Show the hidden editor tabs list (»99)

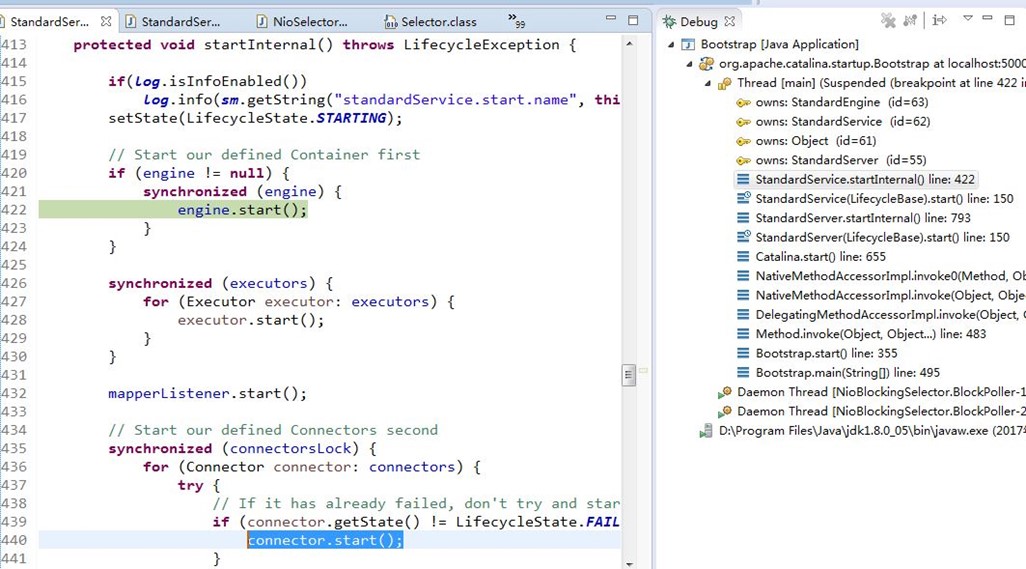(516, 21)
